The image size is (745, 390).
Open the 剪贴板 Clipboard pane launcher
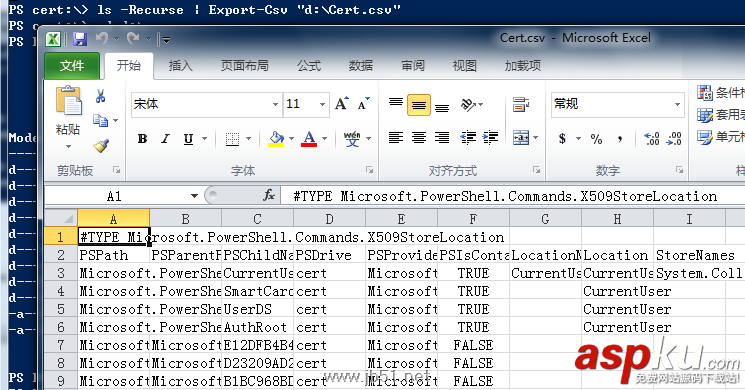(x=116, y=170)
